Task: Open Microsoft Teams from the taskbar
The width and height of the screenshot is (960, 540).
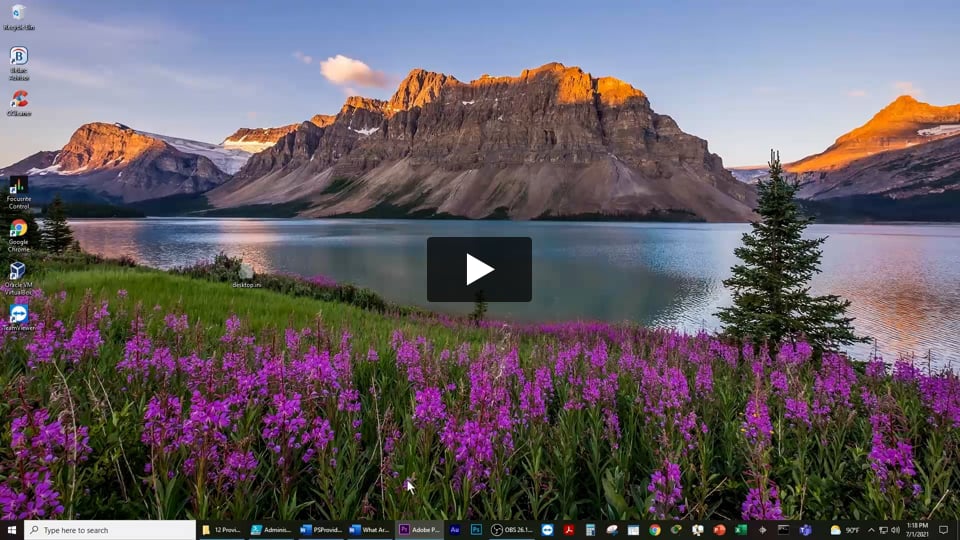Action: tap(805, 530)
